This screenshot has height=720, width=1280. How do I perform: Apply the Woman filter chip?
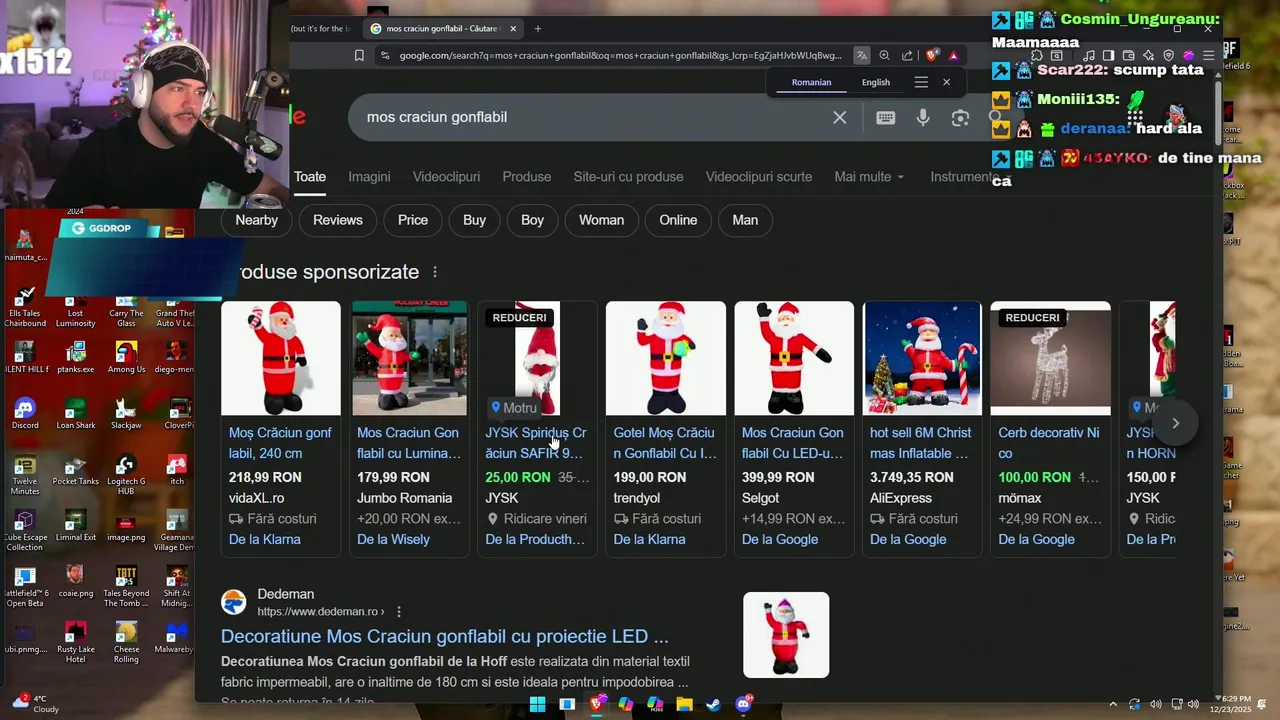(x=601, y=220)
